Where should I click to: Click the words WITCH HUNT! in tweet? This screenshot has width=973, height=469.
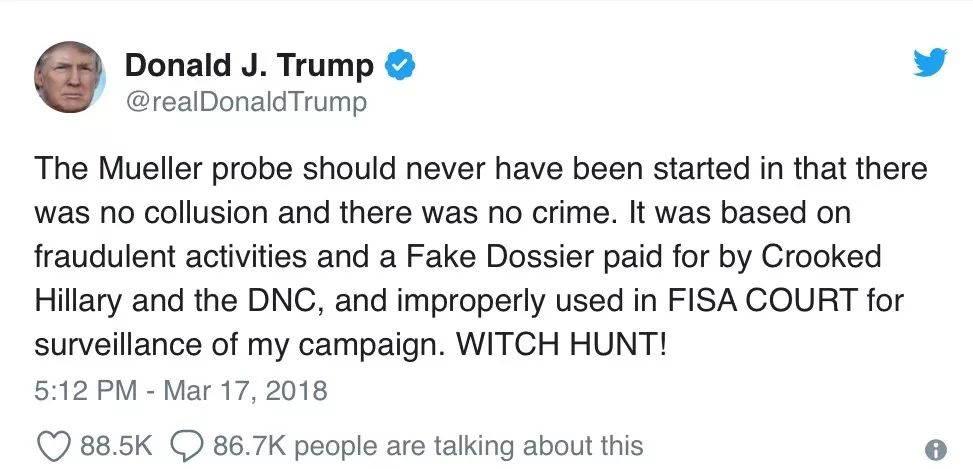click(x=562, y=346)
